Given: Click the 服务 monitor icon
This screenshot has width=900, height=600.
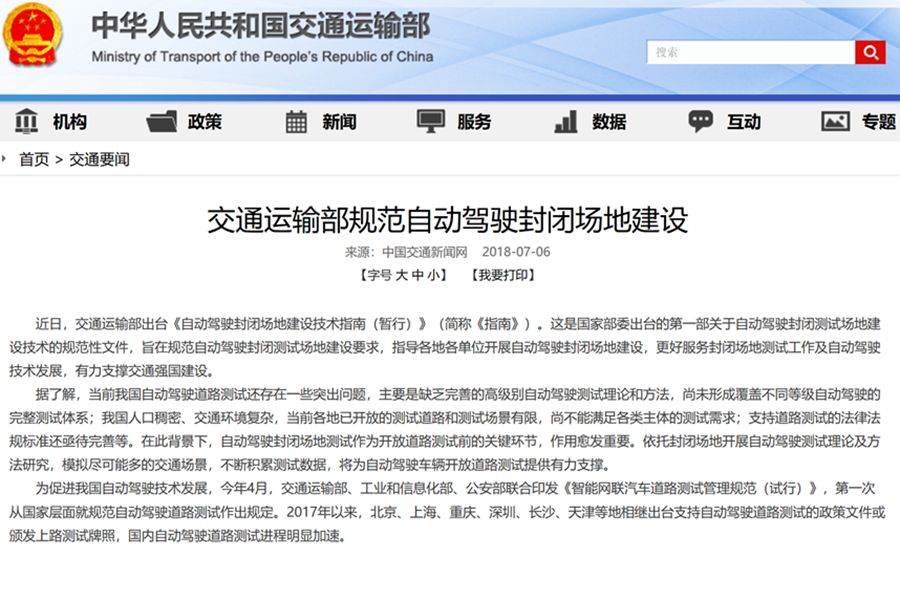Looking at the screenshot, I should point(430,121).
